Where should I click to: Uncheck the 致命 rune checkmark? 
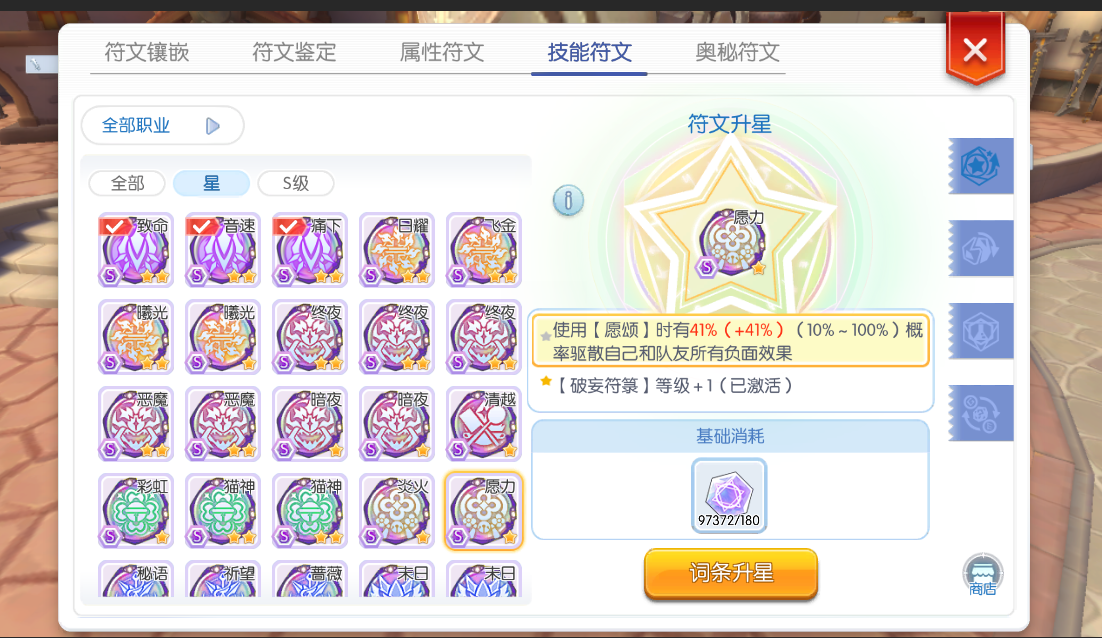point(115,226)
